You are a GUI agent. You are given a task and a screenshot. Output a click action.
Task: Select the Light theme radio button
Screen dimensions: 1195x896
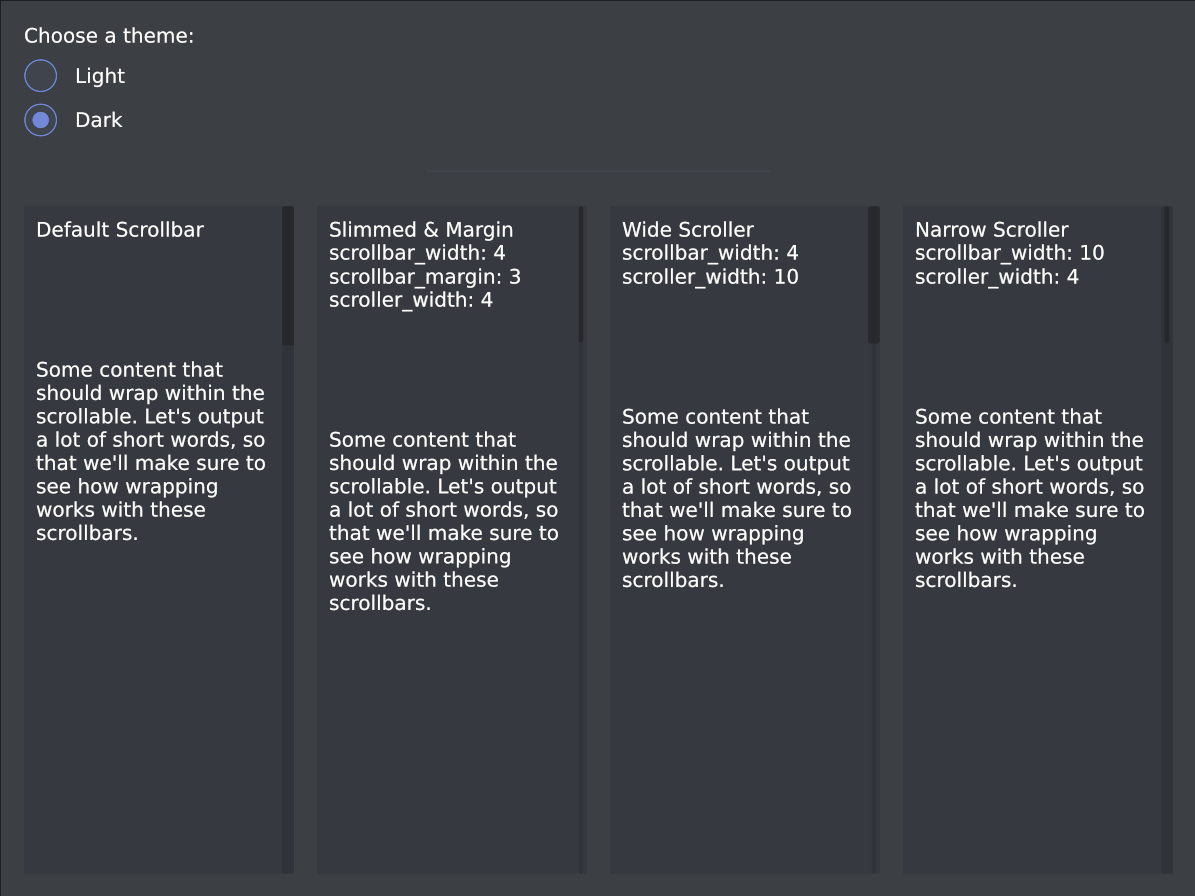(41, 76)
